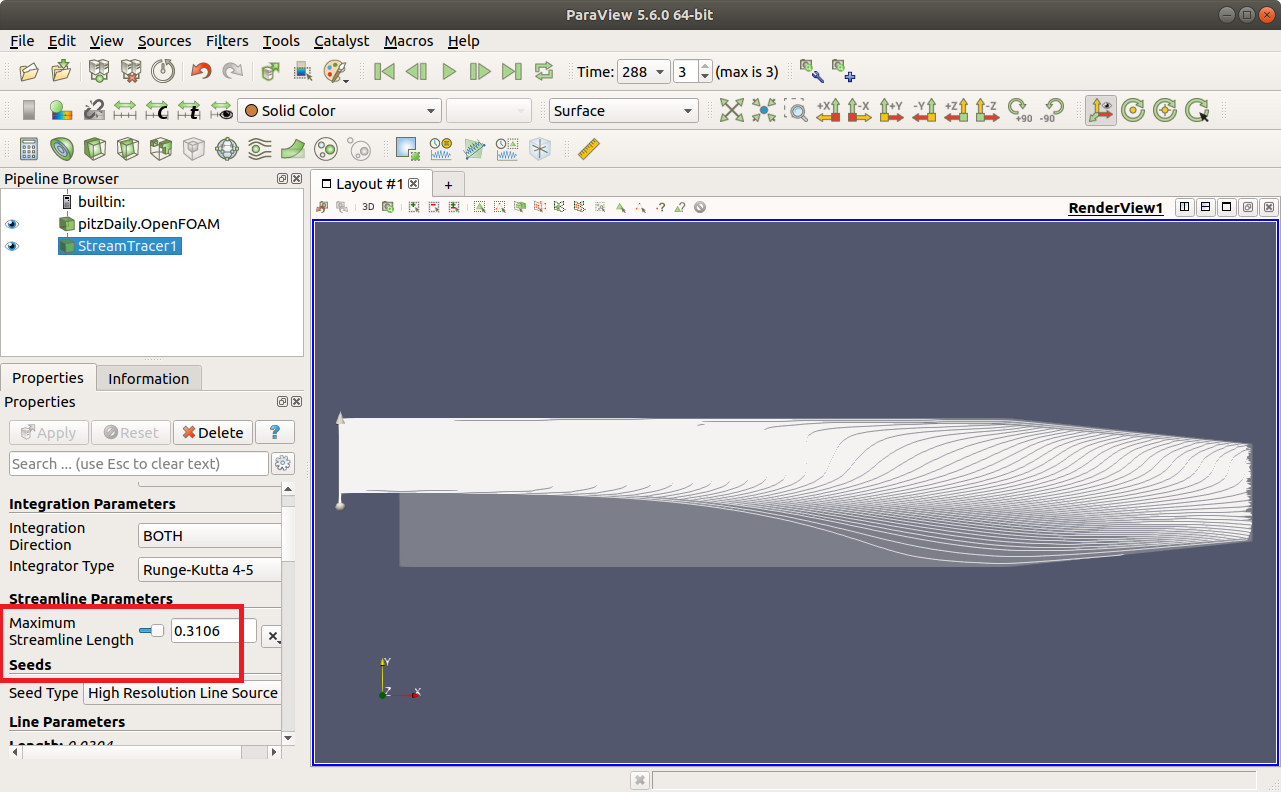The height and width of the screenshot is (792, 1281).
Task: Toggle visibility eye of StreamTracer1
Action: 13,246
